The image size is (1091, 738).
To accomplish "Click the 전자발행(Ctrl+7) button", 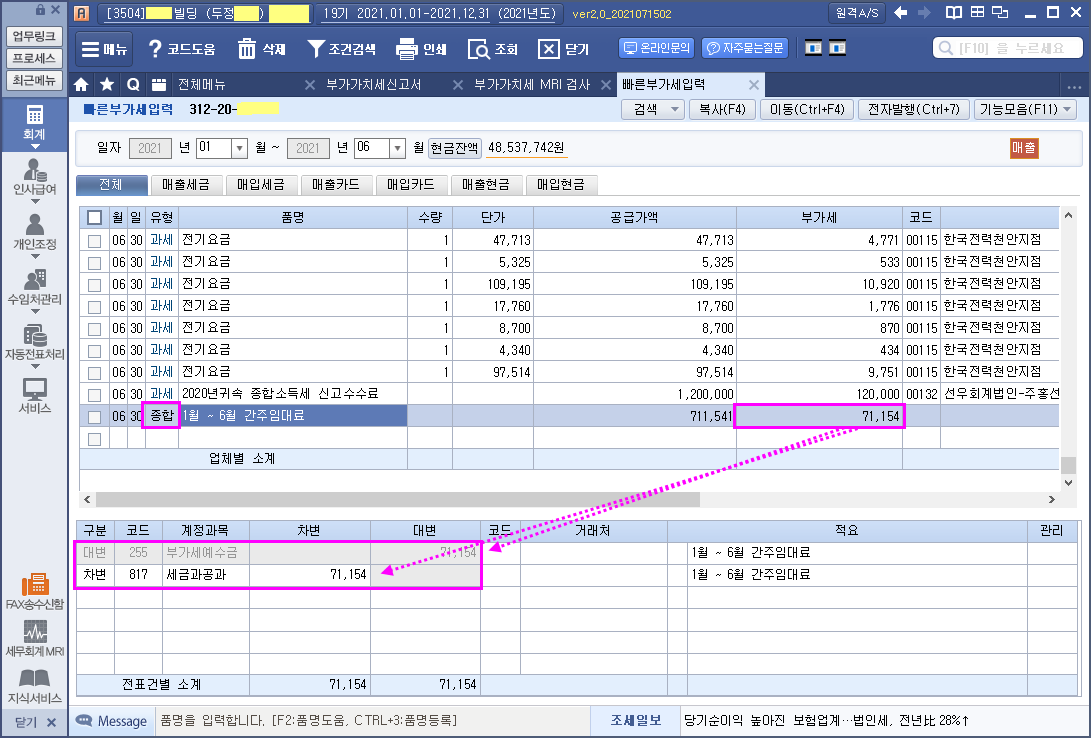I will click(912, 109).
